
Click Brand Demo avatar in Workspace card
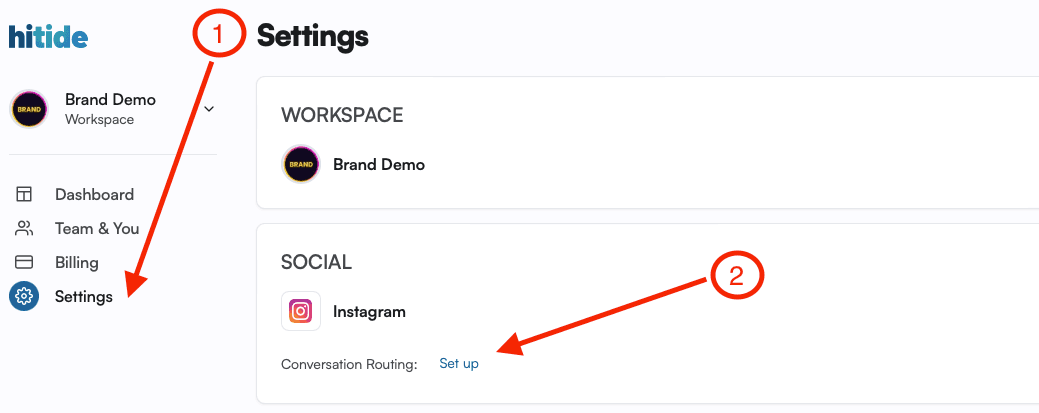click(x=301, y=164)
